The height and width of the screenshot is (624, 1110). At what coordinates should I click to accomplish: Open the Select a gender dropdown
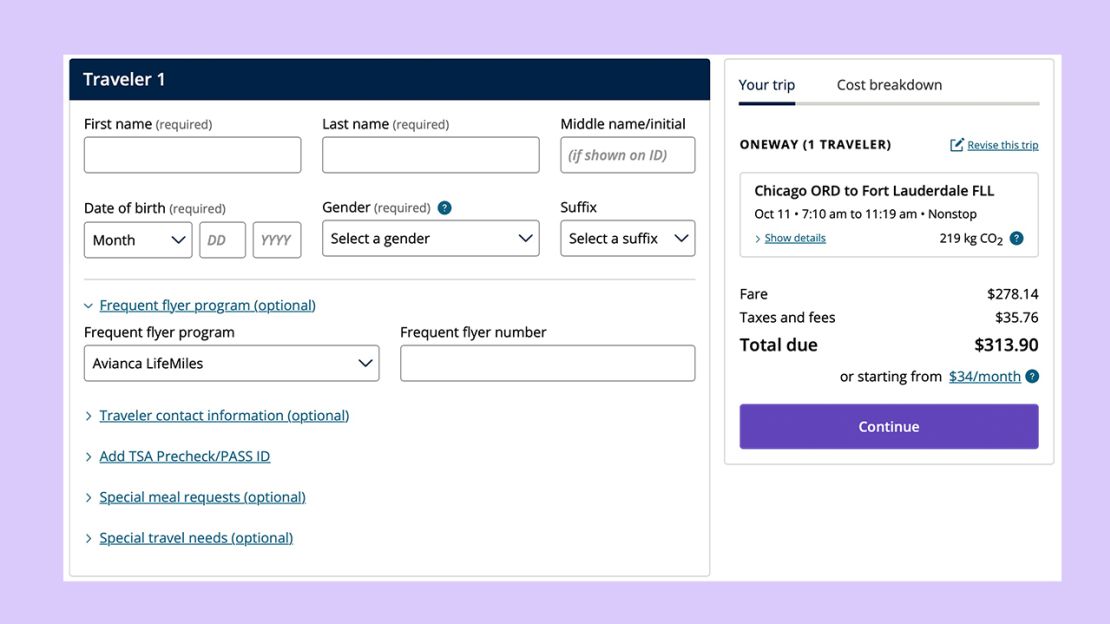[430, 239]
